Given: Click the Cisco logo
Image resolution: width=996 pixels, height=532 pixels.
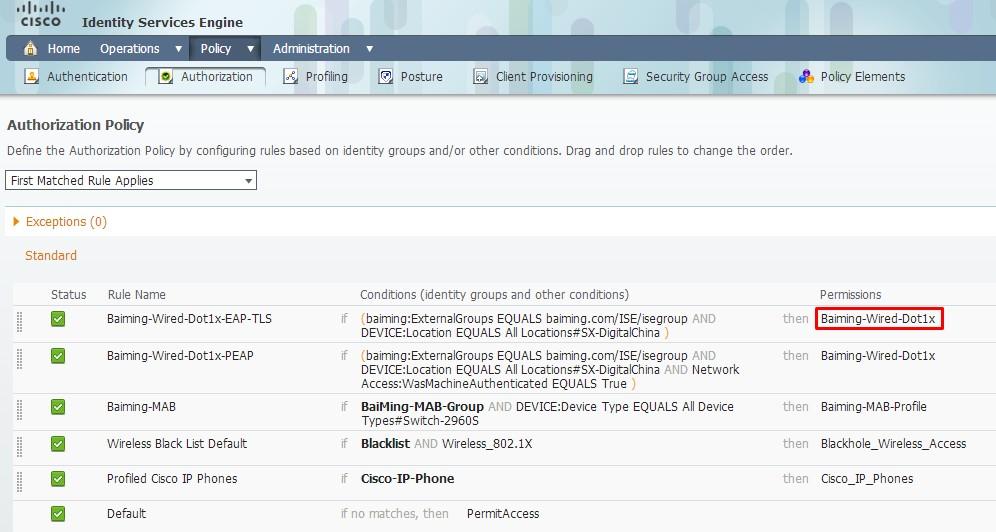Looking at the screenshot, I should click(x=40, y=15).
